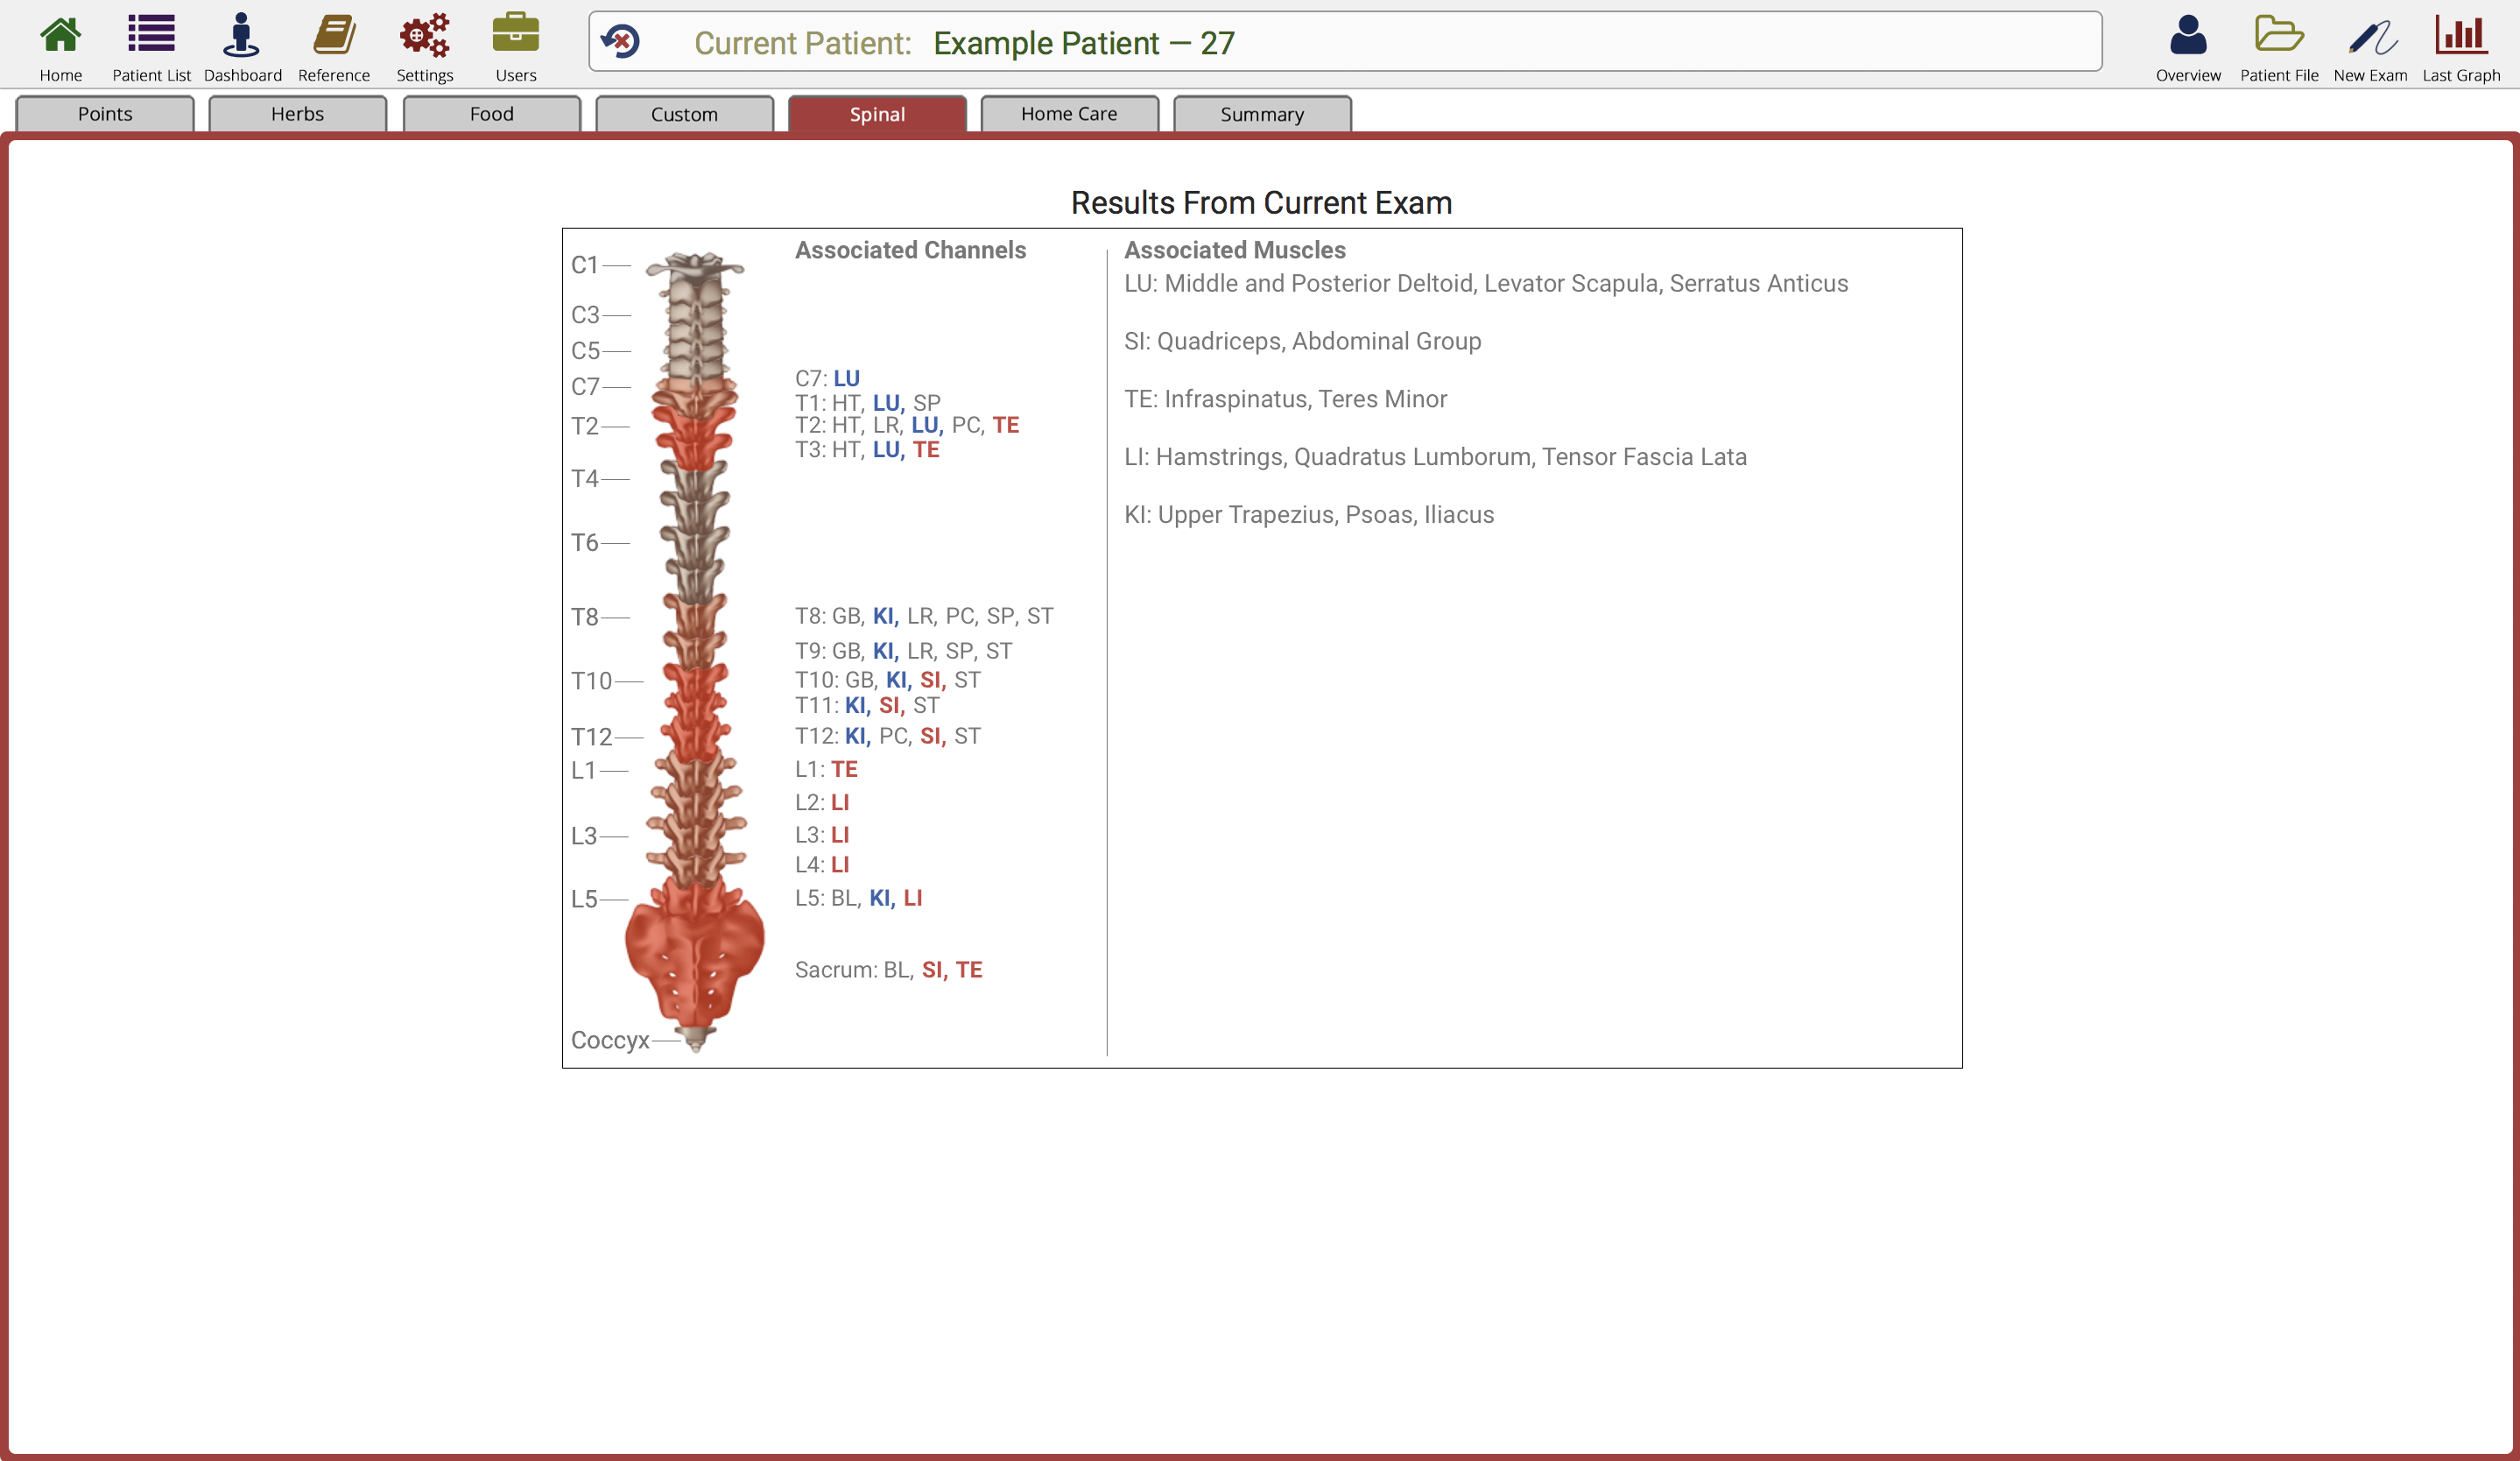The width and height of the screenshot is (2520, 1461).
Task: Open the Patient List
Action: pos(151,47)
